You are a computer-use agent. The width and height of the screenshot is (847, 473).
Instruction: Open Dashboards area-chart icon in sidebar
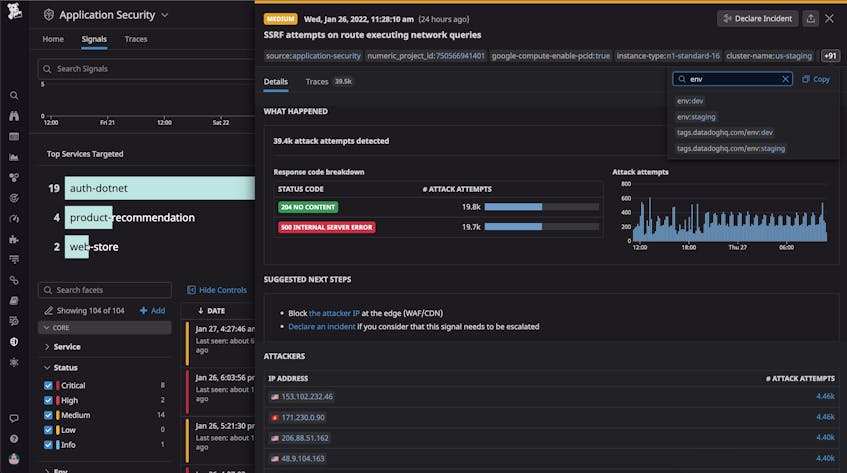pos(14,157)
